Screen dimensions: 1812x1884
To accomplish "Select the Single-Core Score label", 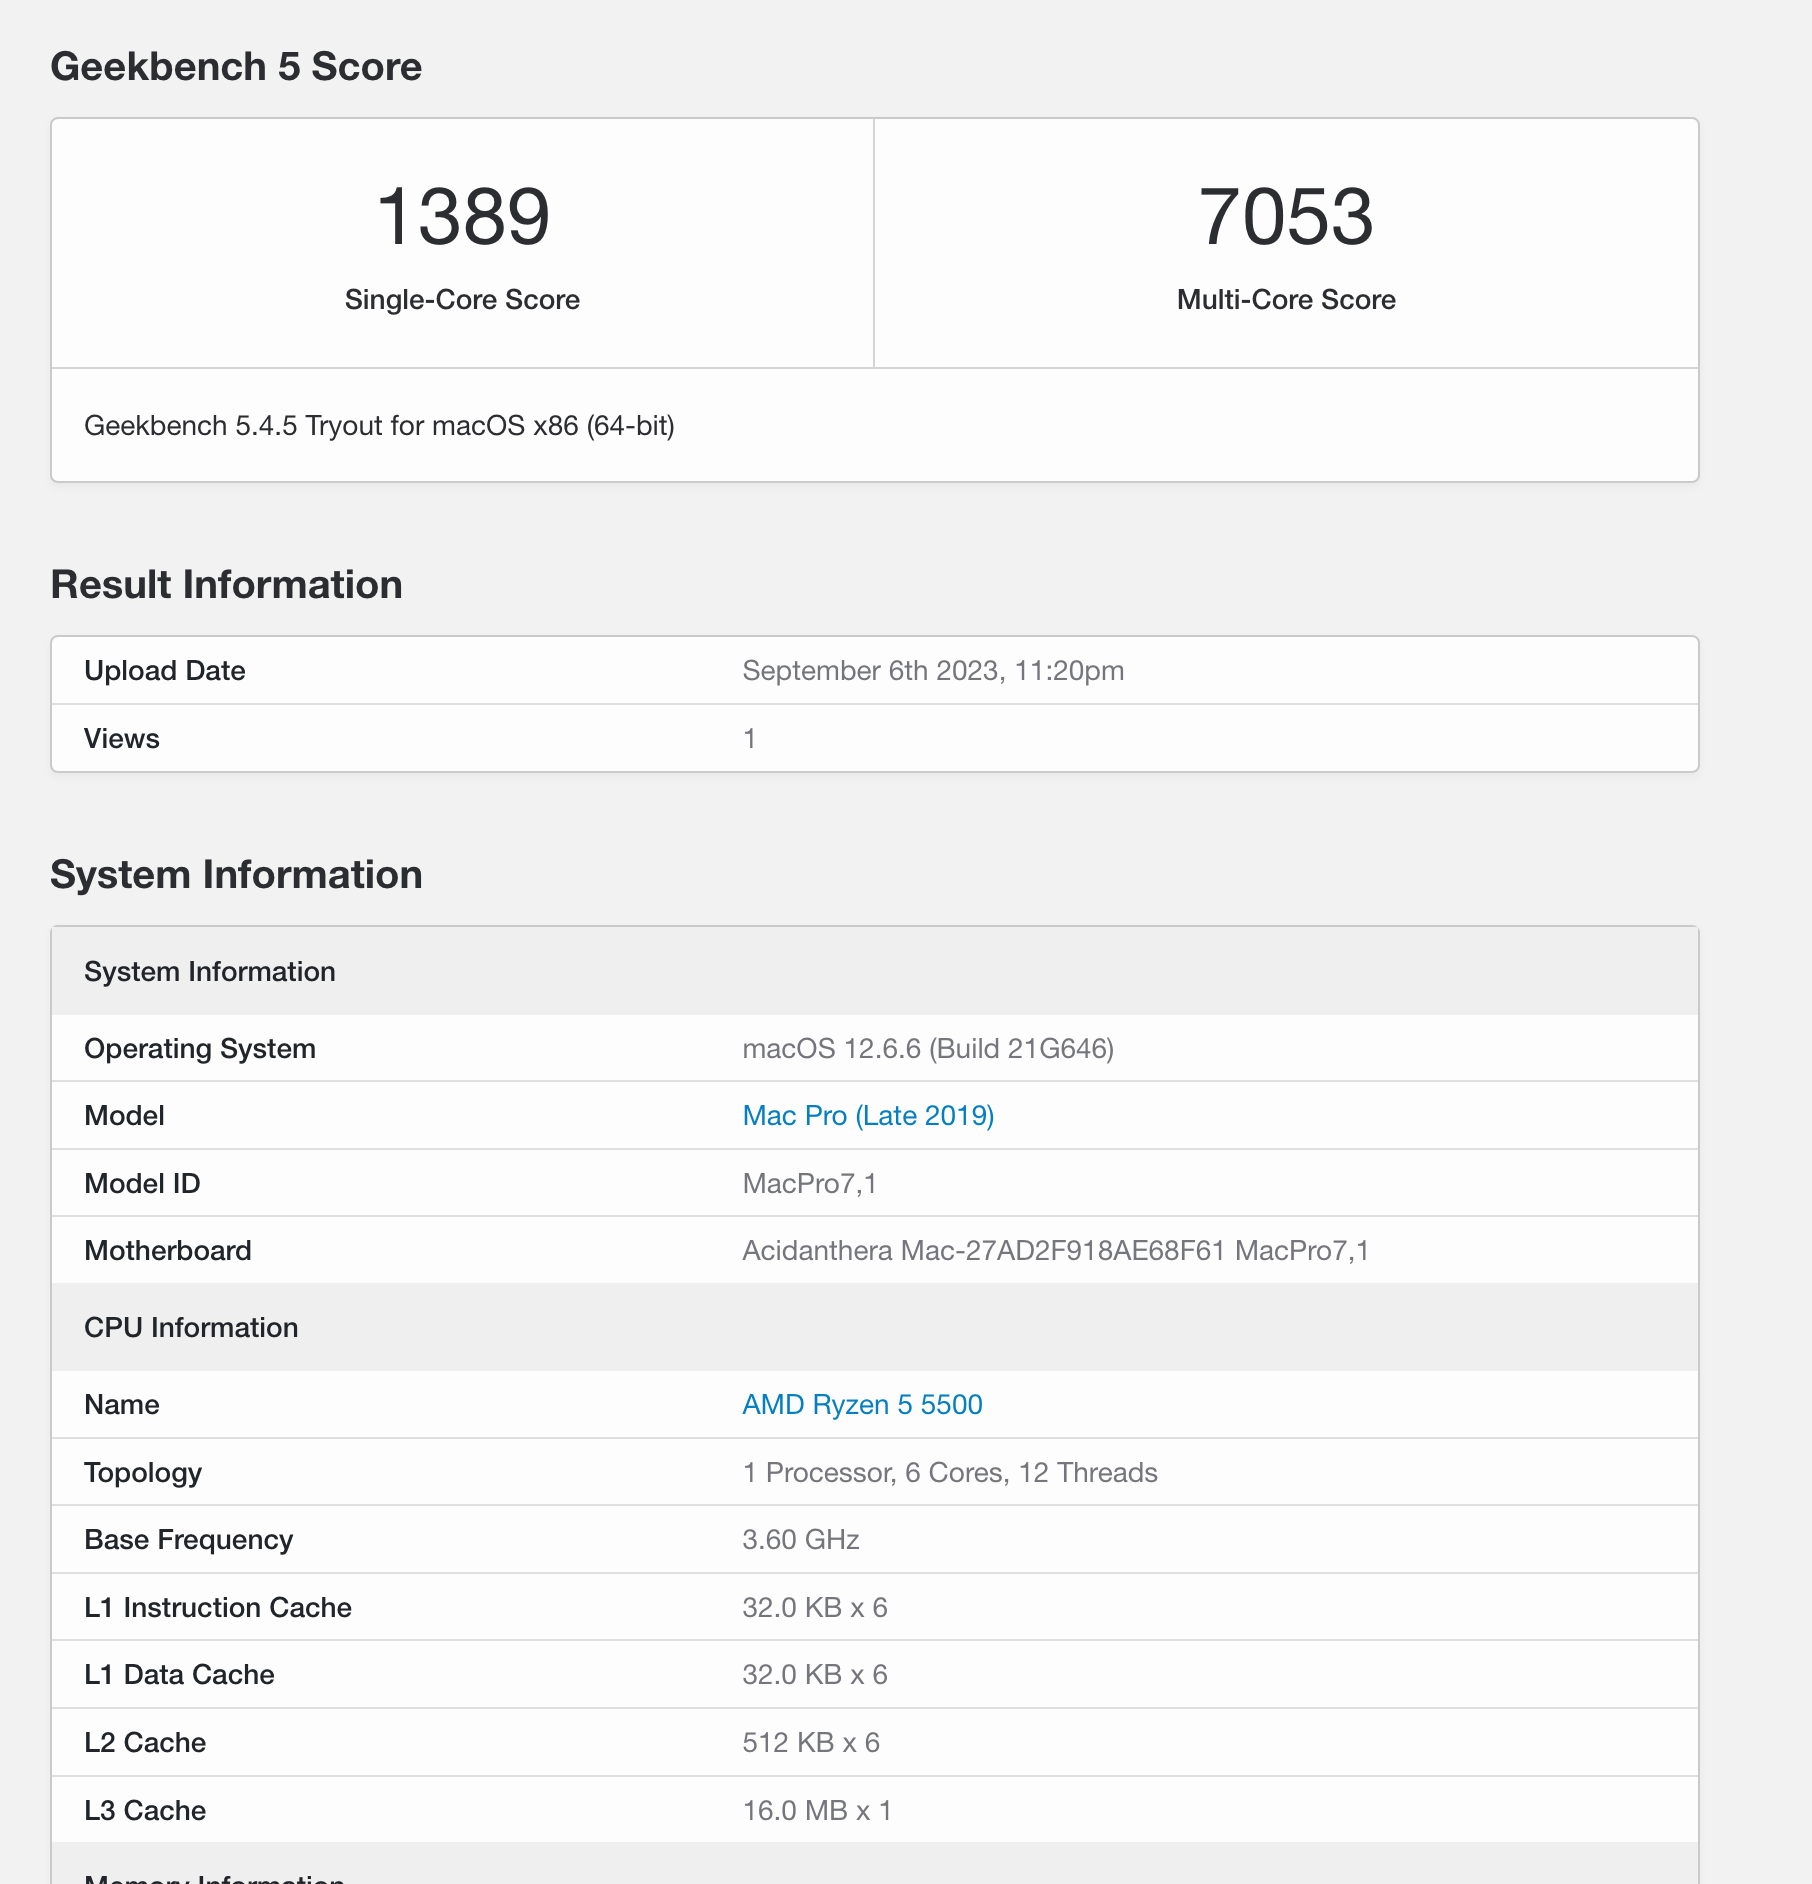I will pyautogui.click(x=462, y=299).
